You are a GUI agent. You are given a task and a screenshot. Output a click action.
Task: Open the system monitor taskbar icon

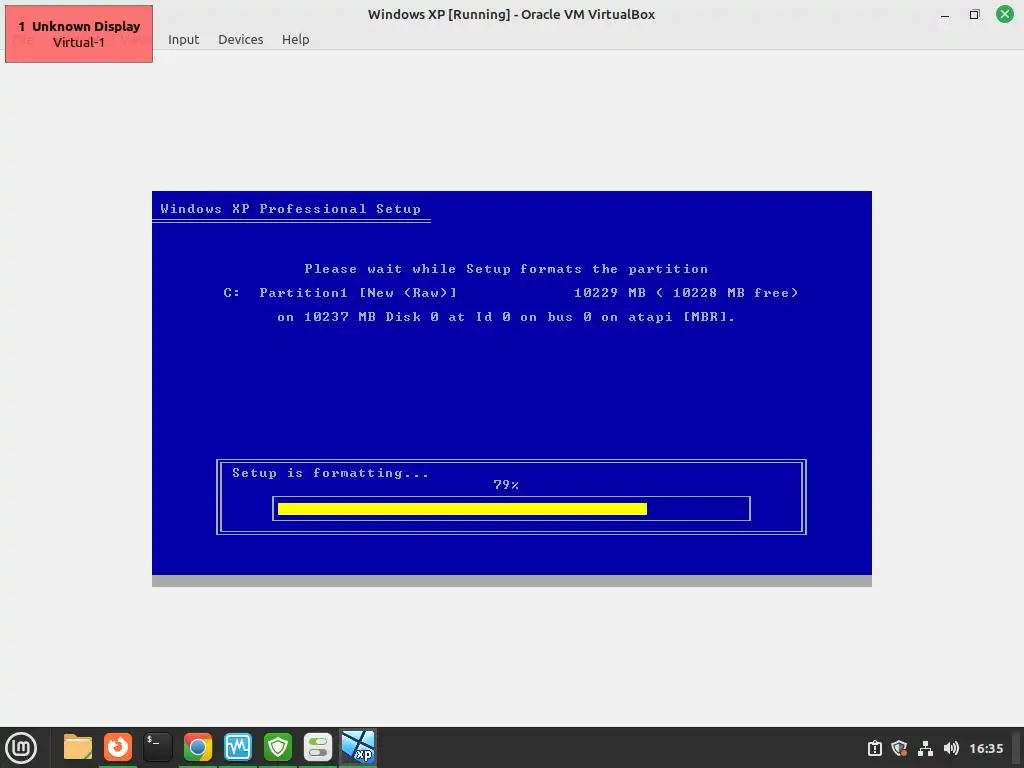click(x=238, y=748)
